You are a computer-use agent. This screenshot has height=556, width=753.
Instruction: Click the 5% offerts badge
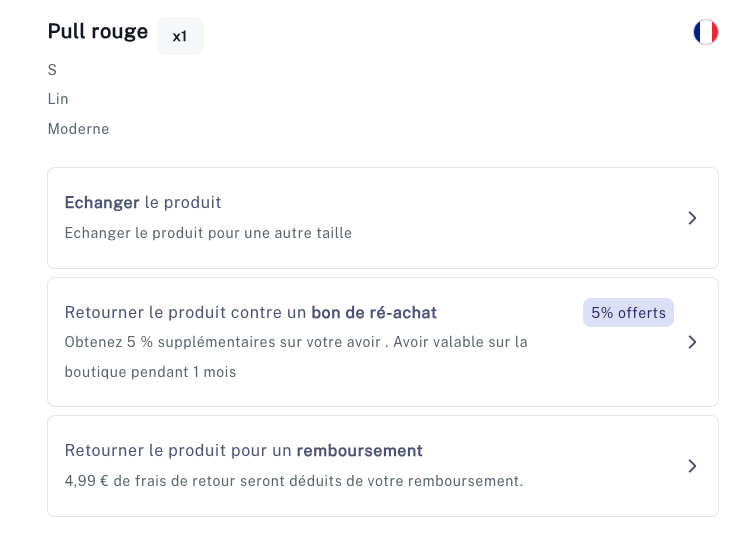coord(628,313)
